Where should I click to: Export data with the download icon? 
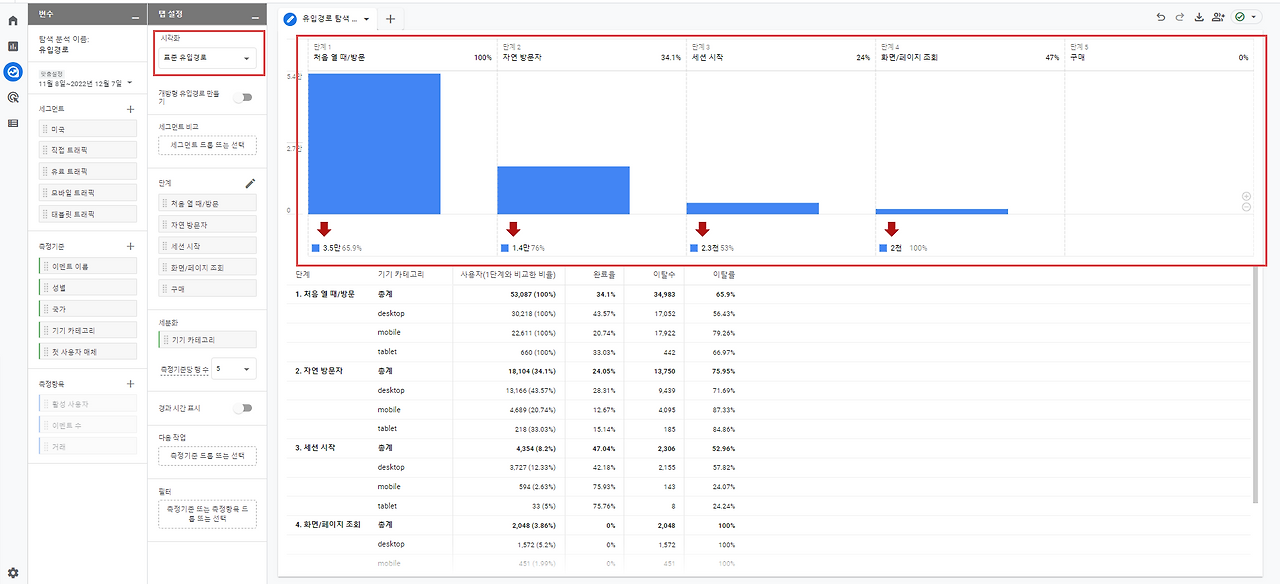click(x=1199, y=17)
